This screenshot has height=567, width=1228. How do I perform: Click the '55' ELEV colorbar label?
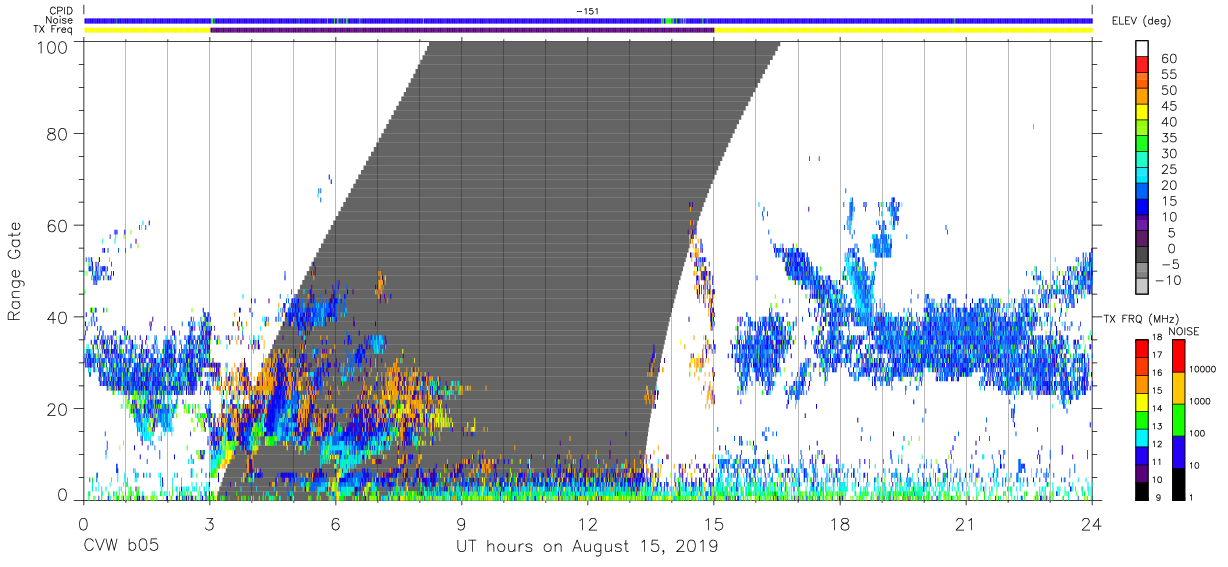point(1168,75)
